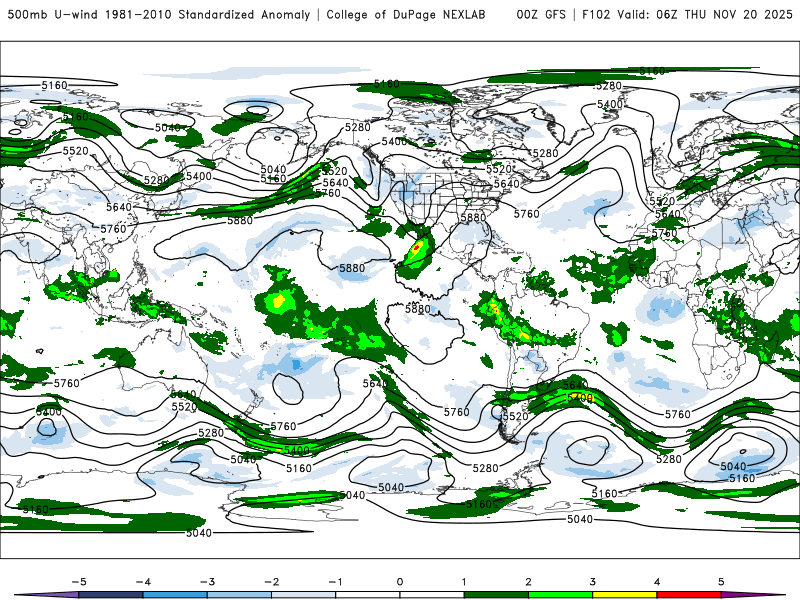This screenshot has width=800, height=600.
Task: Click the yellow 3 to 4 legend segment
Action: (625, 595)
